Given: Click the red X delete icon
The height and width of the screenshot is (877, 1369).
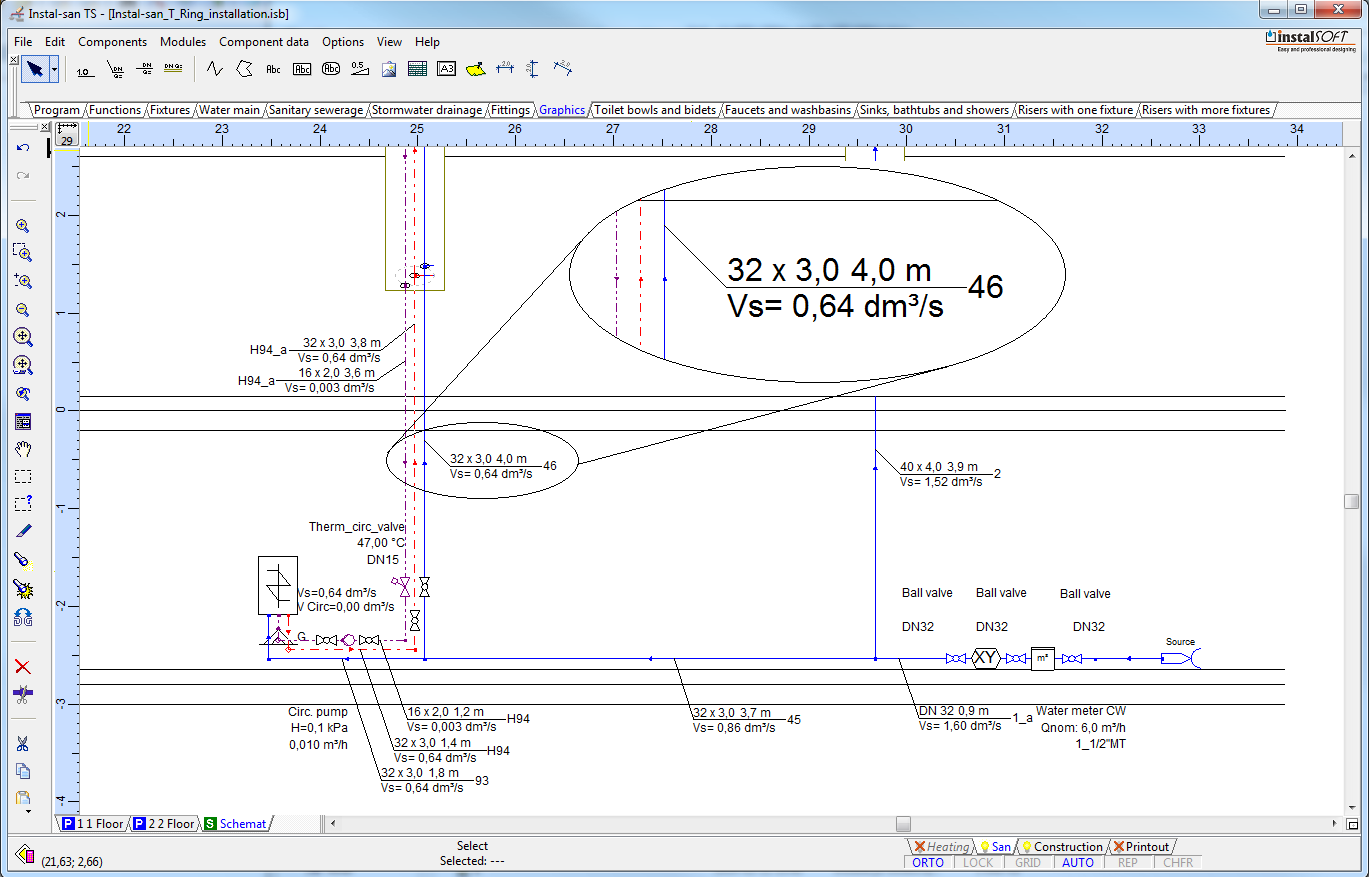Looking at the screenshot, I should tap(23, 667).
